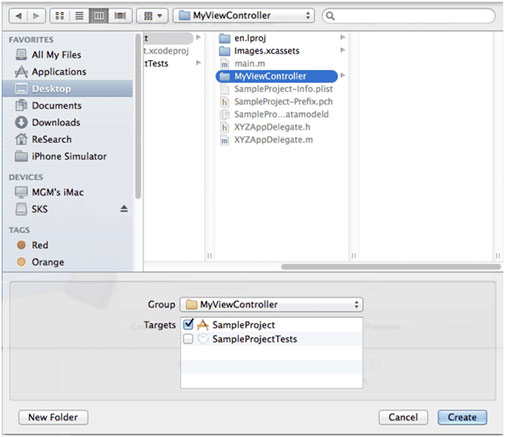Click the sidebar vertical scrollbar

point(138,116)
